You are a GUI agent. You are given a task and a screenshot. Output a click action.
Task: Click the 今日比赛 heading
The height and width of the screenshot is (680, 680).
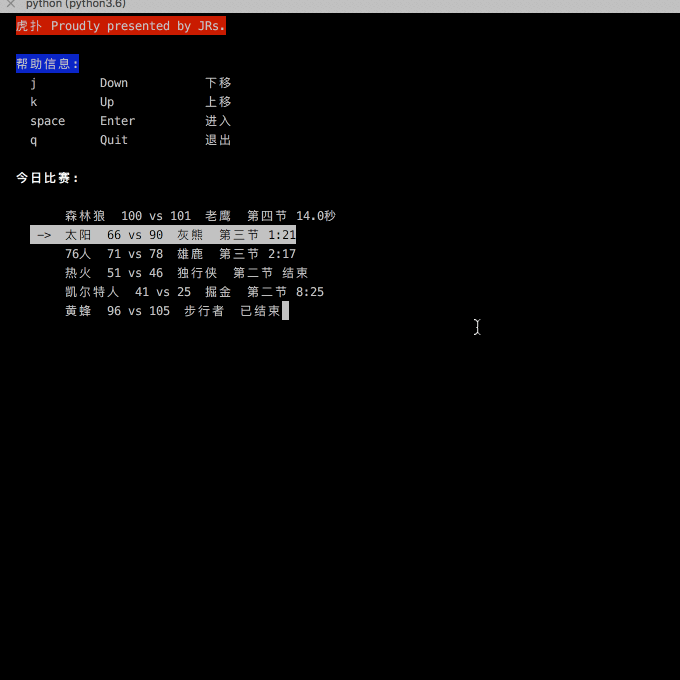[x=47, y=178]
